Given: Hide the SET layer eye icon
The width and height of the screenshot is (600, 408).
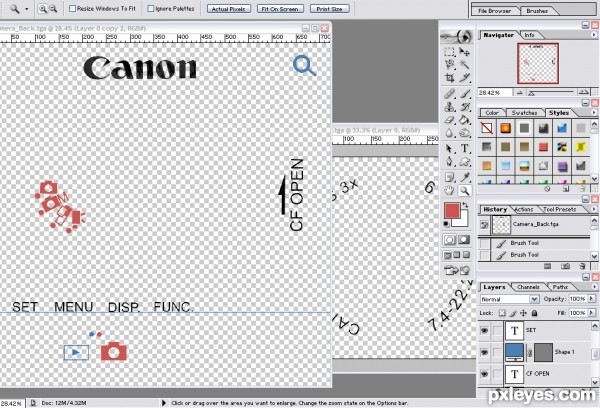Looking at the screenshot, I should pyautogui.click(x=484, y=330).
